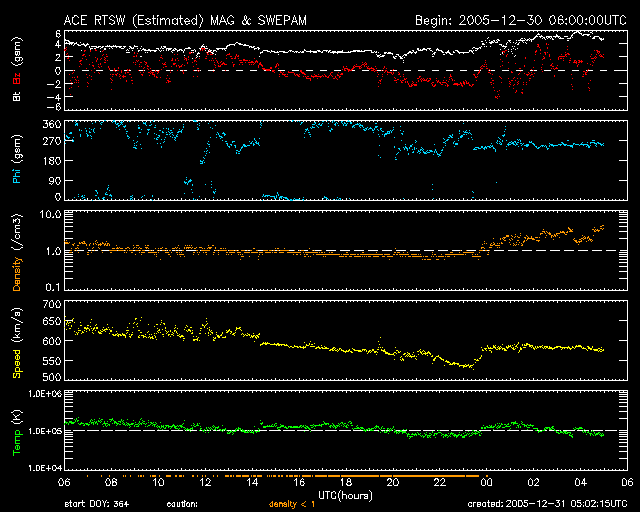Click the 'start DOY: 364' text
This screenshot has width=640, height=512.
pyautogui.click(x=97, y=504)
